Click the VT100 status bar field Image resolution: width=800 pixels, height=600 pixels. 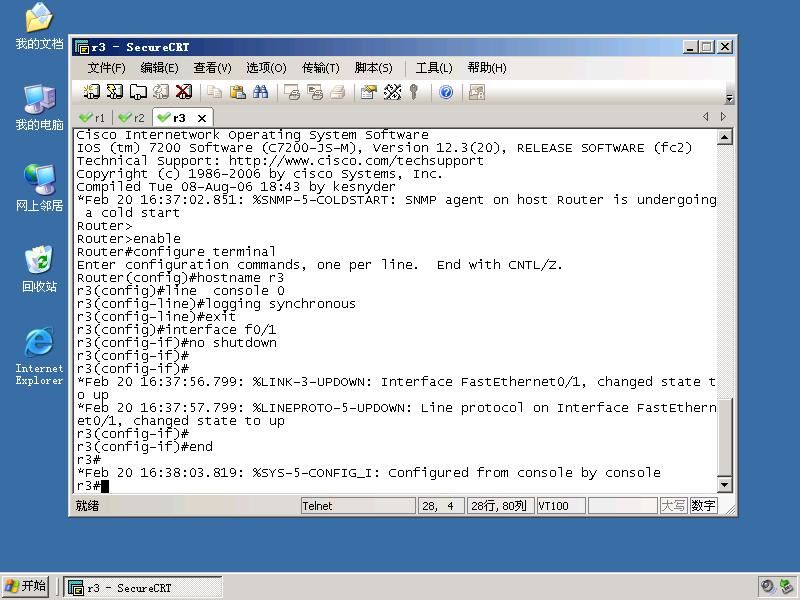(x=560, y=506)
